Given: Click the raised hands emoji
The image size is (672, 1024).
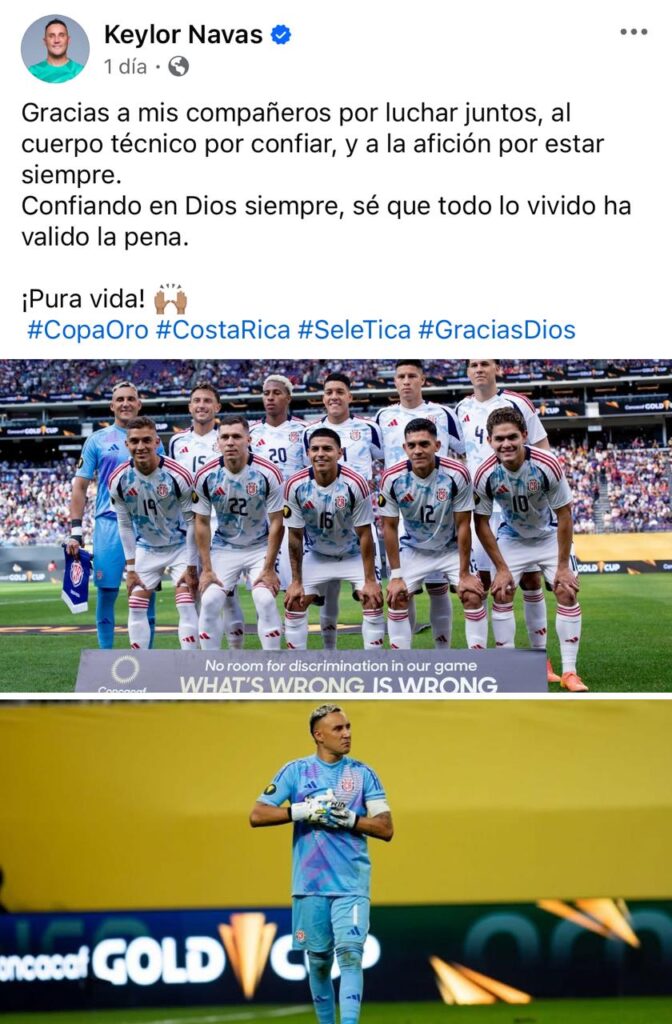Looking at the screenshot, I should (x=170, y=299).
